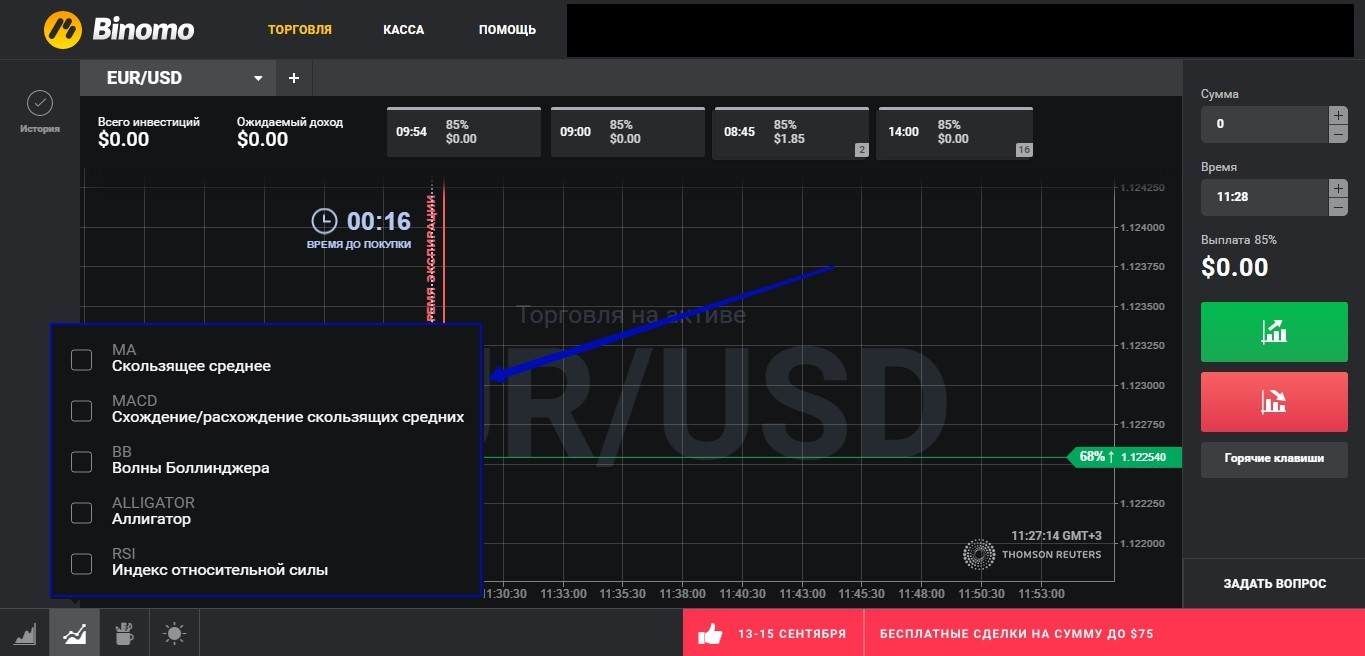Decrease Время with the minus stepper
This screenshot has width=1365, height=656.
click(1338, 207)
